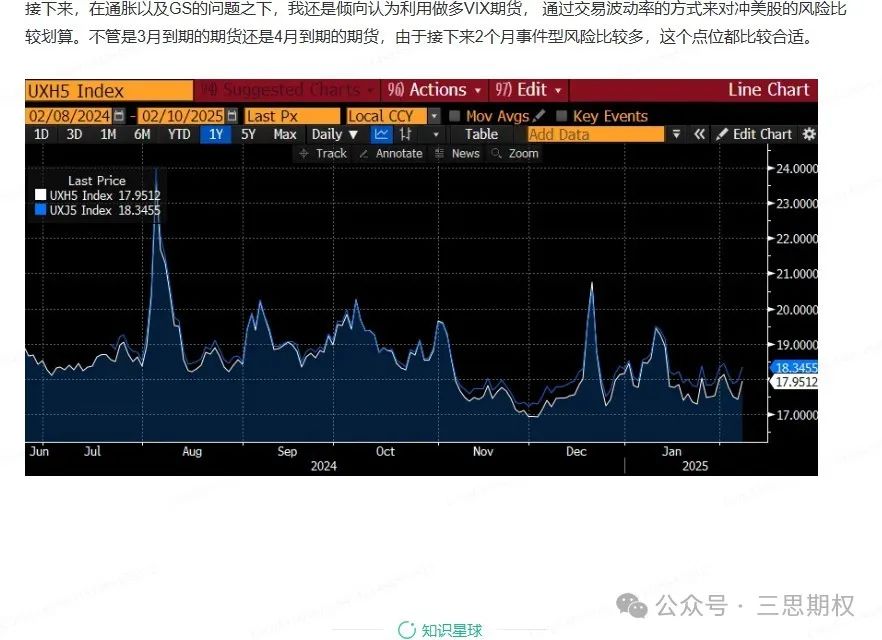Viewport: 882px width, 640px height.
Task: Click the Add Data input field
Action: pos(596,134)
